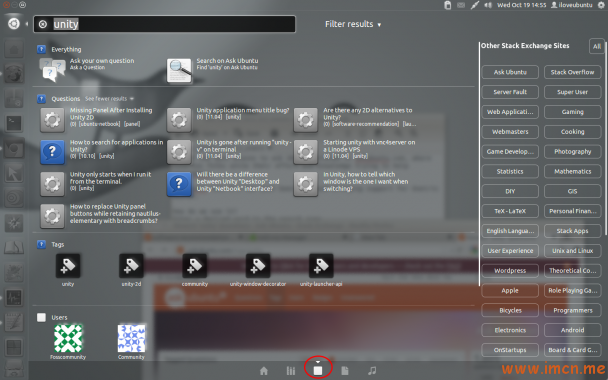This screenshot has height=380, width=608.
Task: Pick the Apple filter
Action: 510,290
